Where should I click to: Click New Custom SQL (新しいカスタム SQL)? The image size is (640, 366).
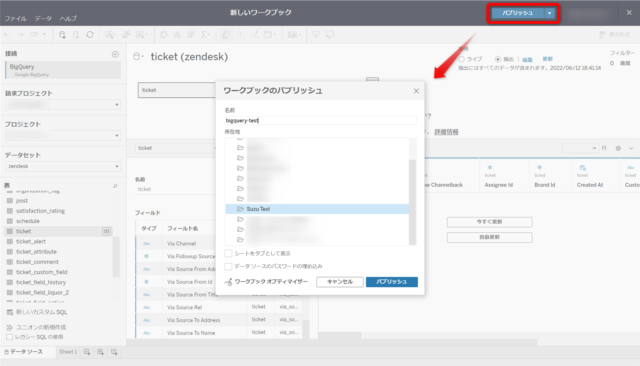coord(37,312)
